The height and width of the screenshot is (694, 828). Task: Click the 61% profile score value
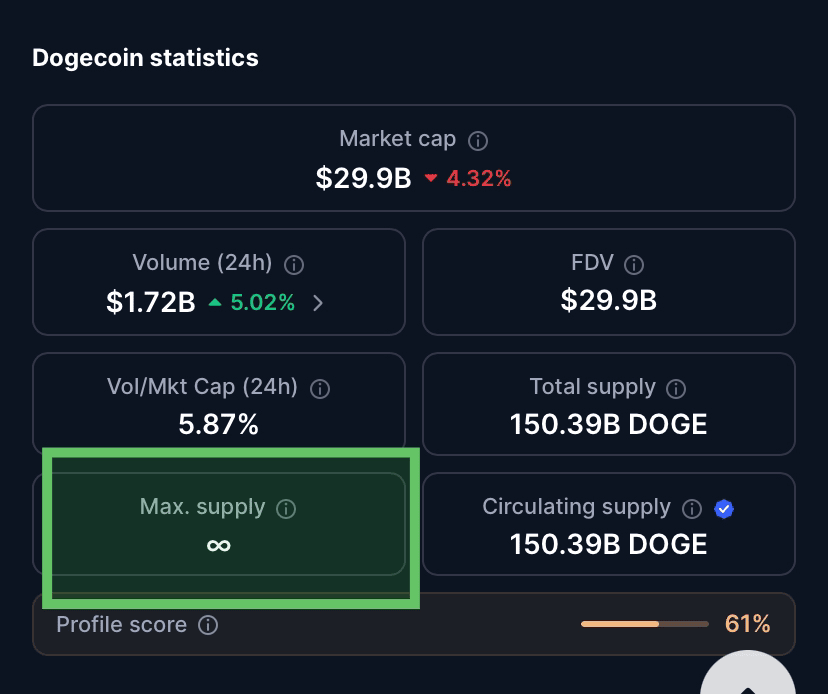point(748,624)
